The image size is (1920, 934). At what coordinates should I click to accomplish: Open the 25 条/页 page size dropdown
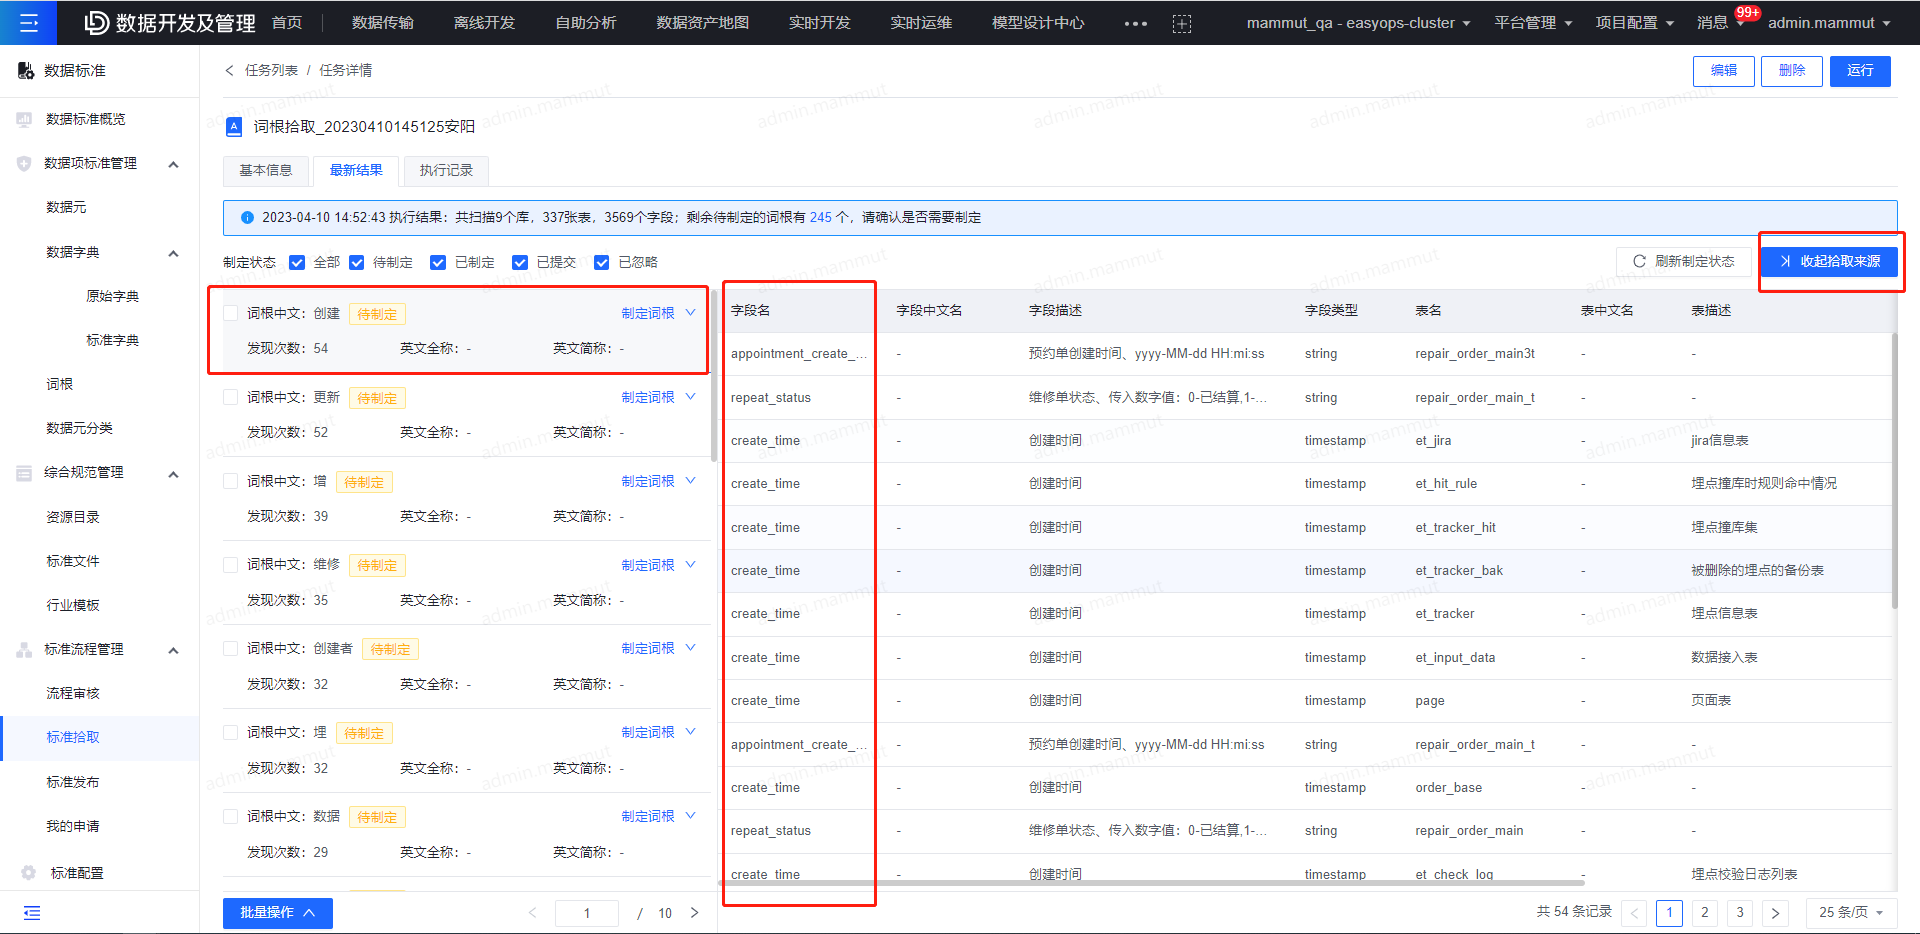point(1851,913)
